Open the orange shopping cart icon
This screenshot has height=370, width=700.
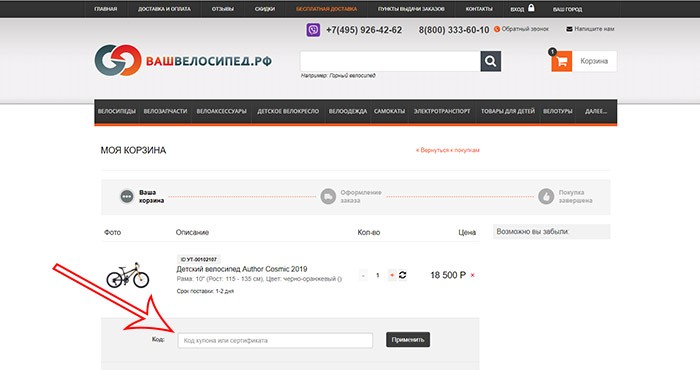[562, 62]
